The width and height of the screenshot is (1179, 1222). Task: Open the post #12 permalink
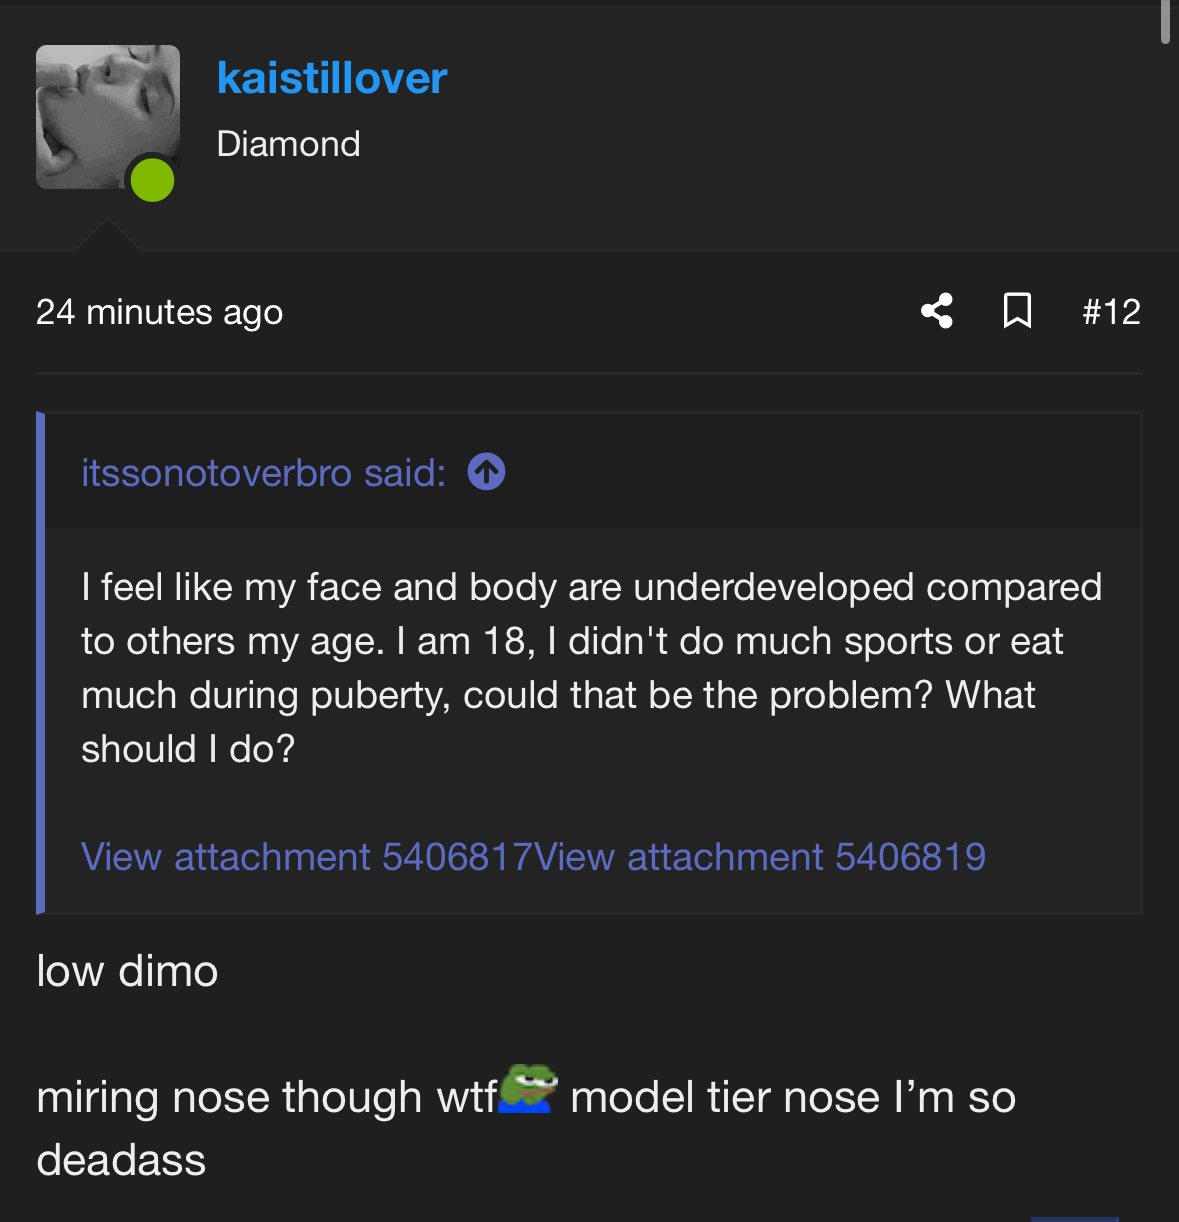click(x=1111, y=312)
